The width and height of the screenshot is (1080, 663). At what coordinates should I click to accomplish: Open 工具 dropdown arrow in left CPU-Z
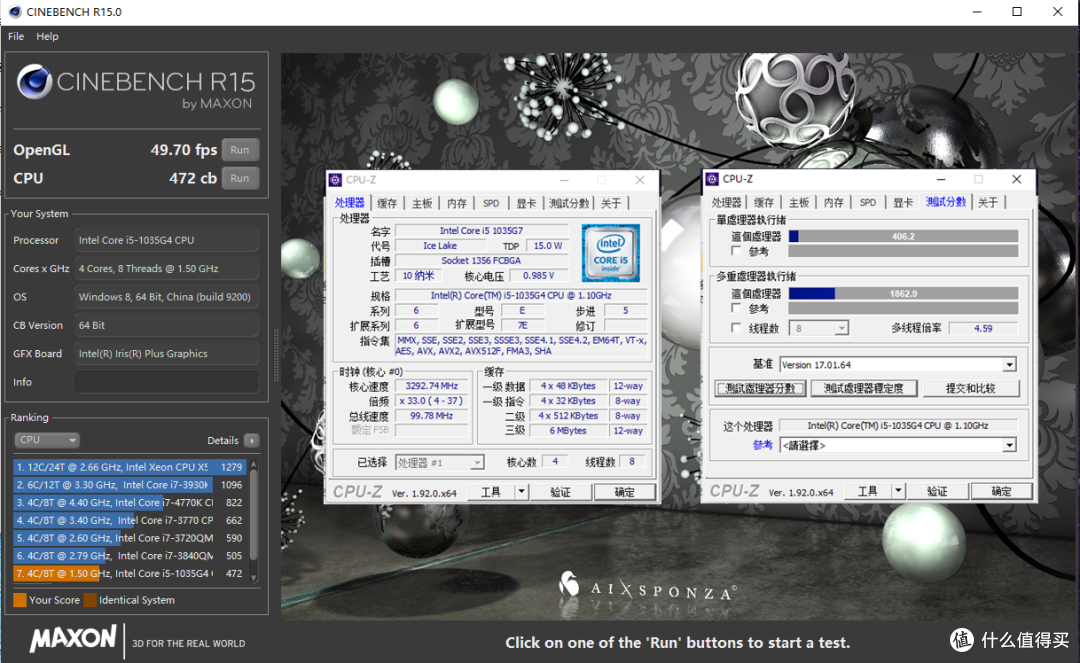(x=521, y=492)
